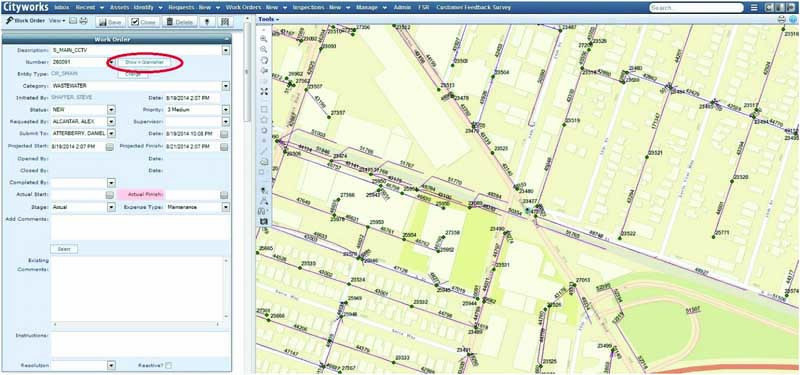Click the Save button

pyautogui.click(x=110, y=22)
